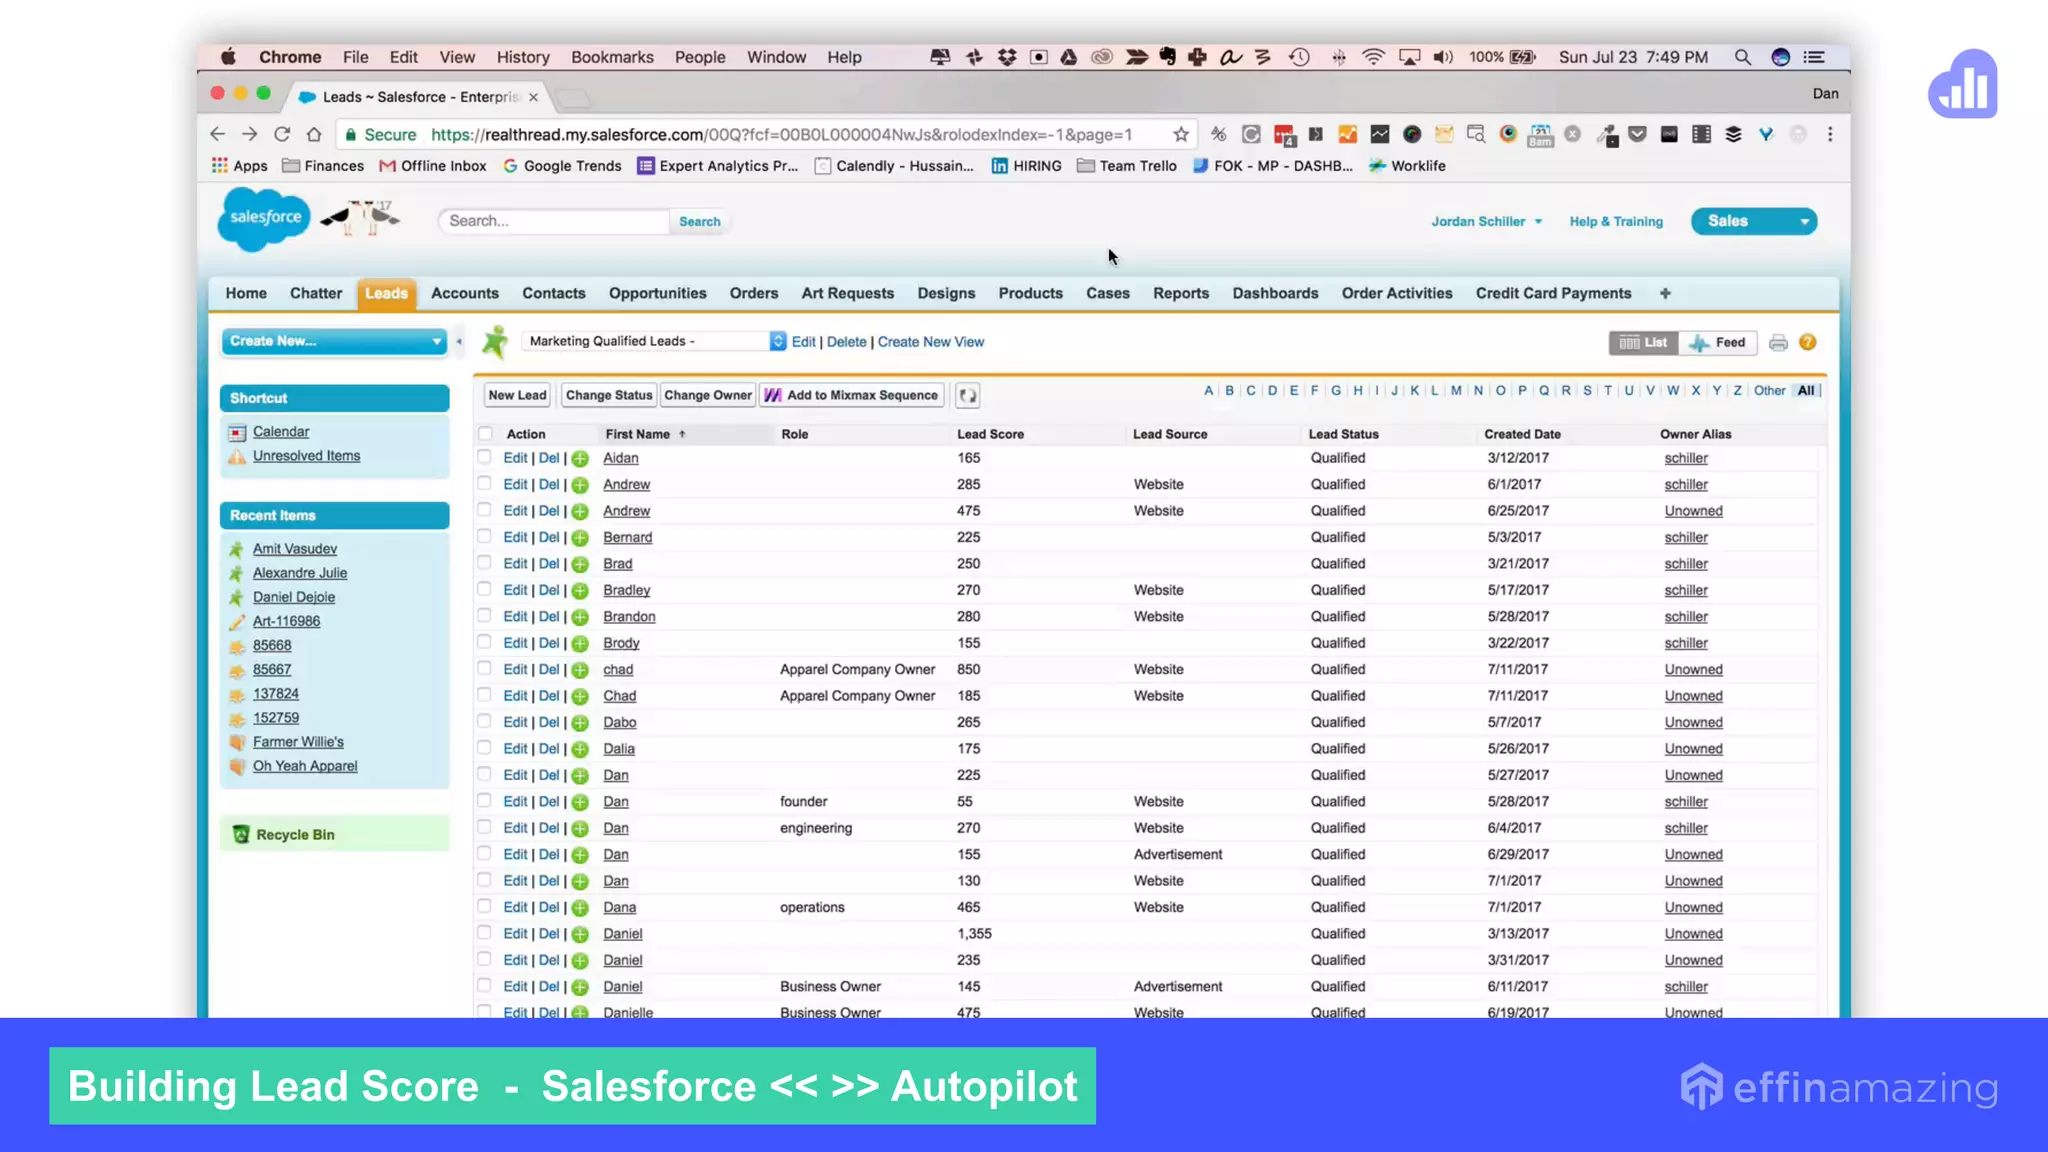Open the orange help question-mark icon

1807,342
